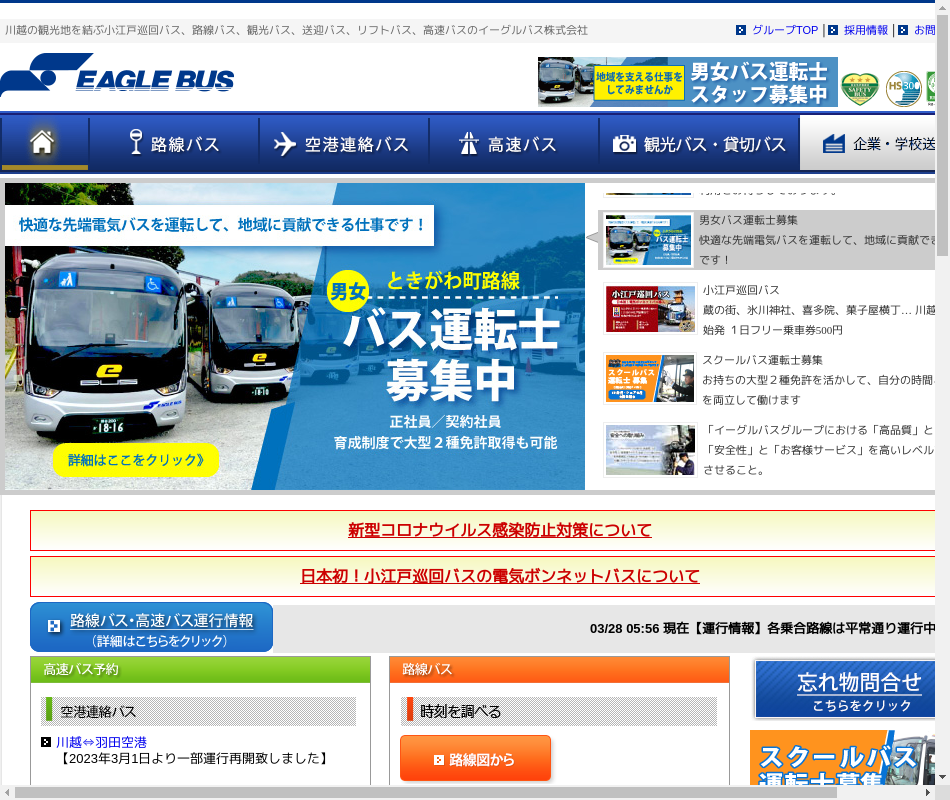The width and height of the screenshot is (950, 800).
Task: Click the 2023年3月1日より一部運行再開 notice text
Action: coord(193,758)
